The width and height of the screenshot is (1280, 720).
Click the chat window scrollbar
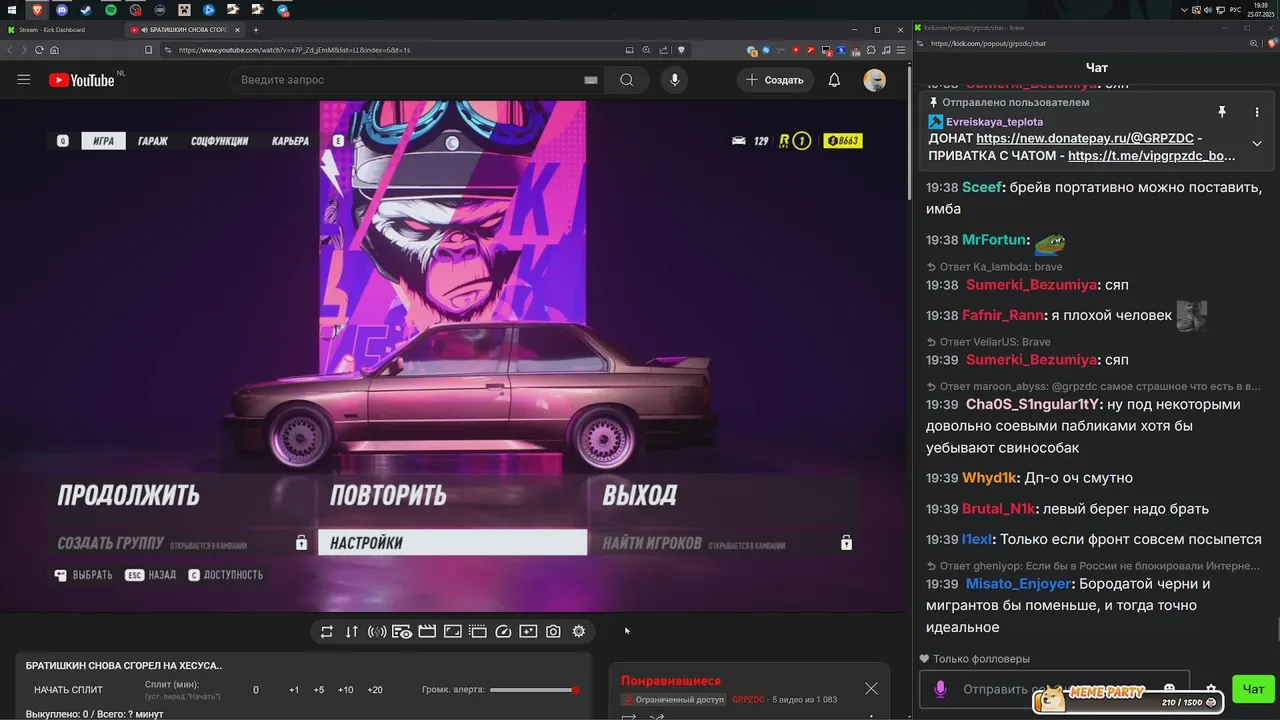(1277, 632)
